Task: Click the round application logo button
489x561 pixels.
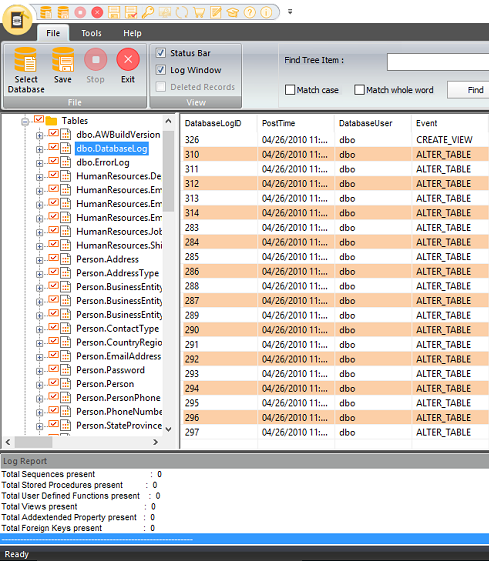Action: (x=17, y=20)
